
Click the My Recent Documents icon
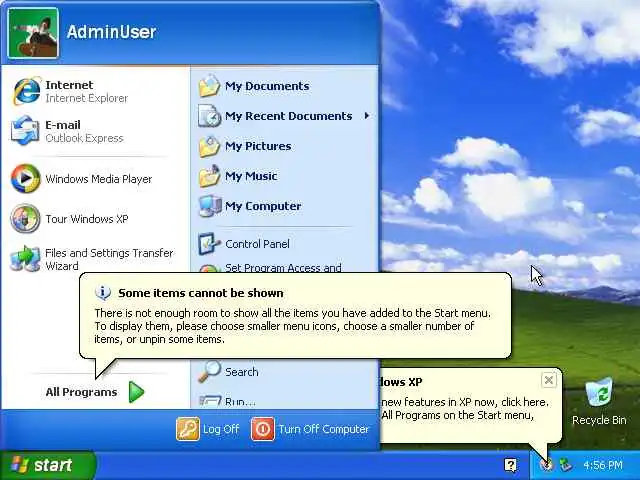point(209,116)
